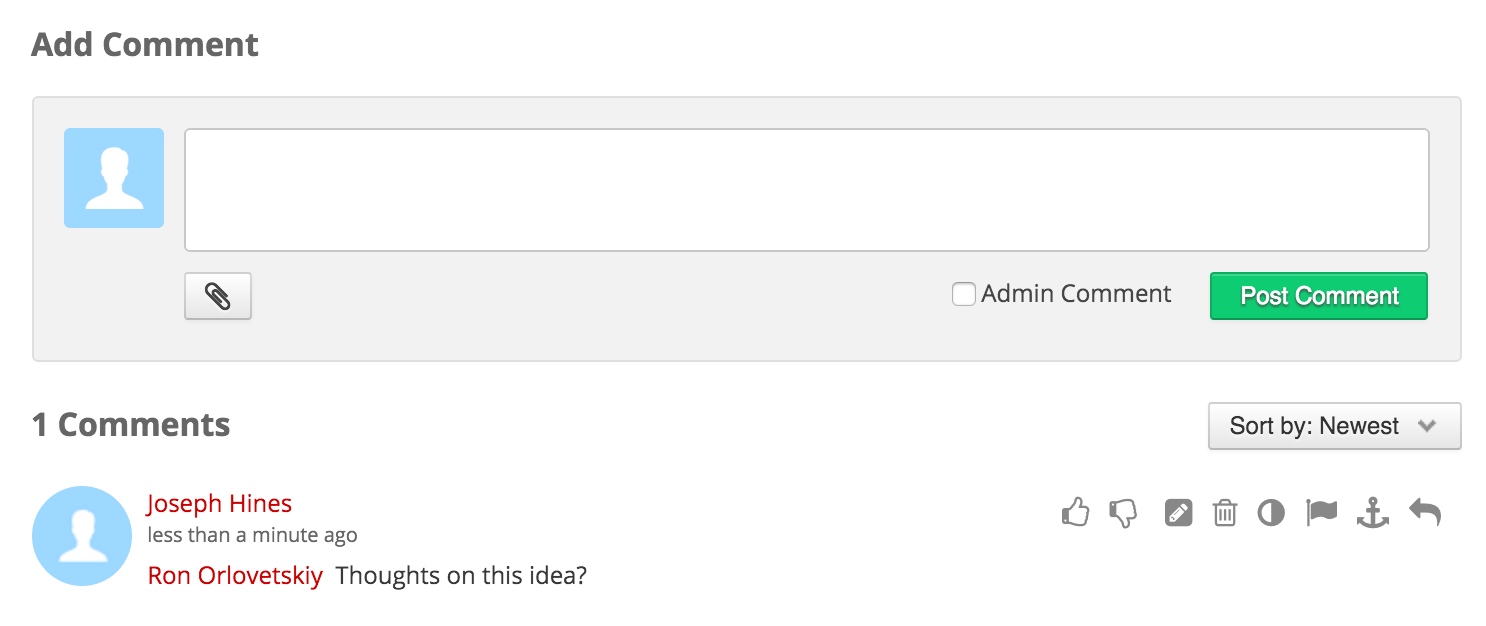Click the Post Comment button

tap(1319, 296)
